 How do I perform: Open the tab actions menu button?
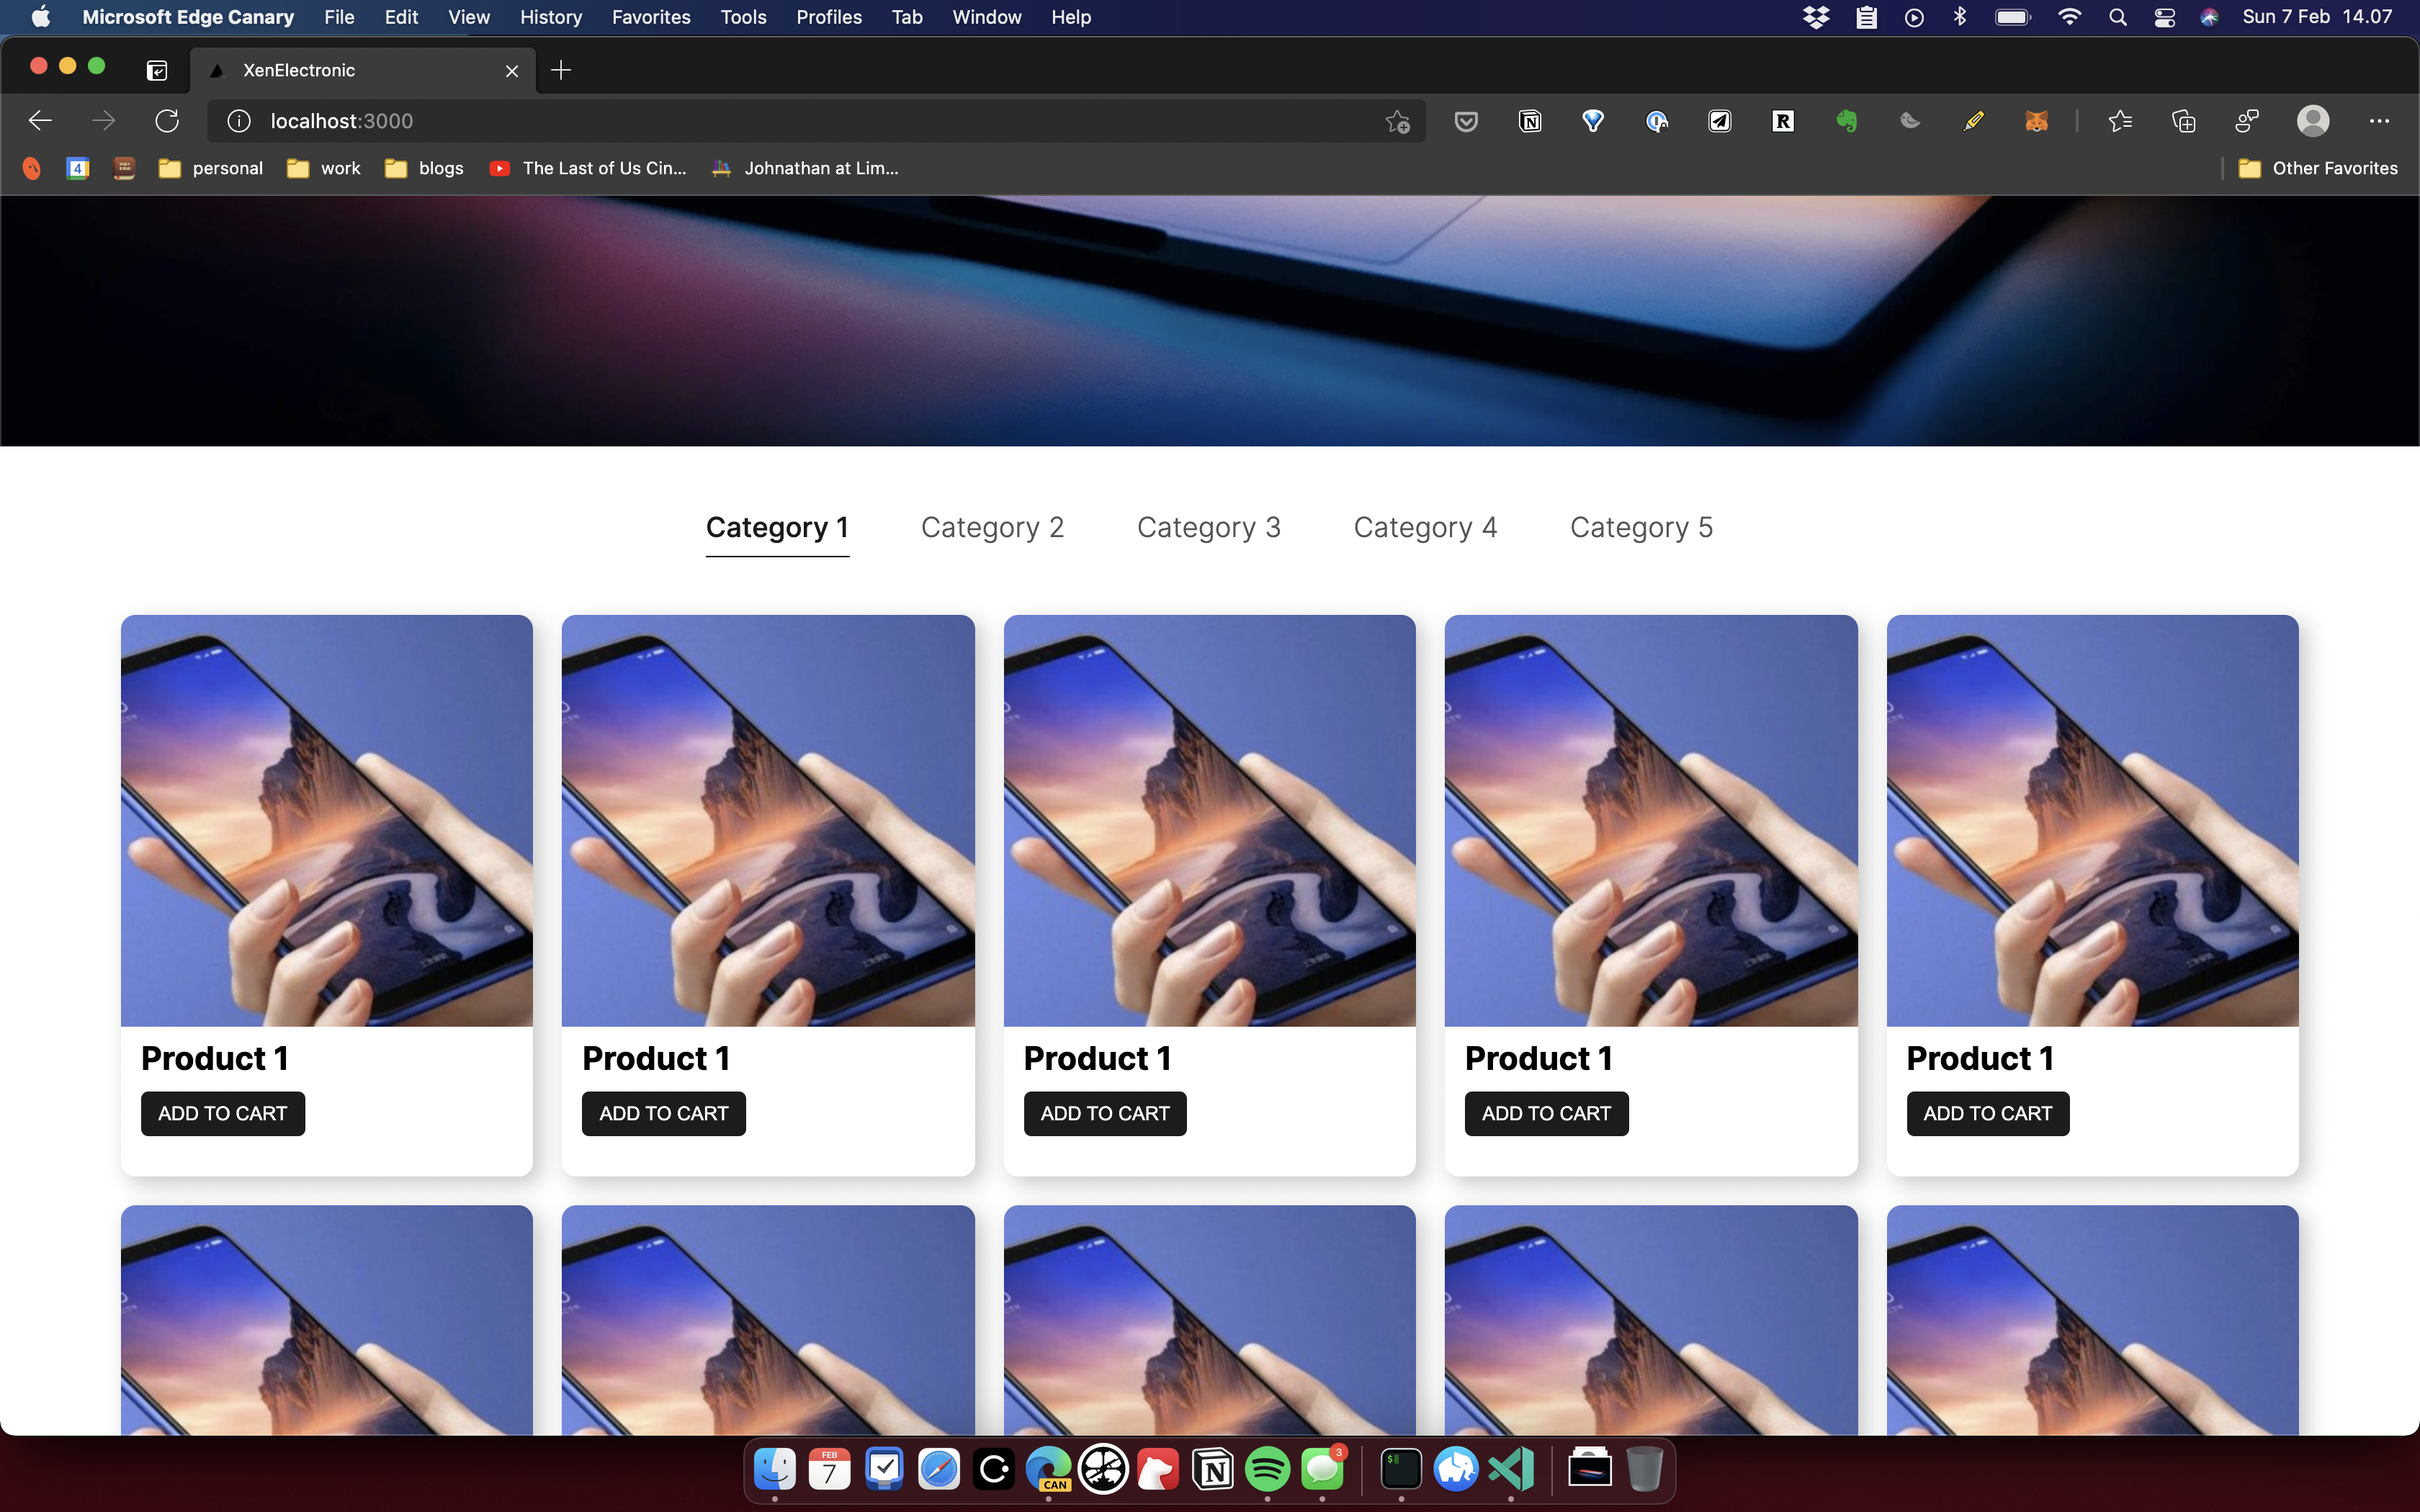tap(157, 70)
